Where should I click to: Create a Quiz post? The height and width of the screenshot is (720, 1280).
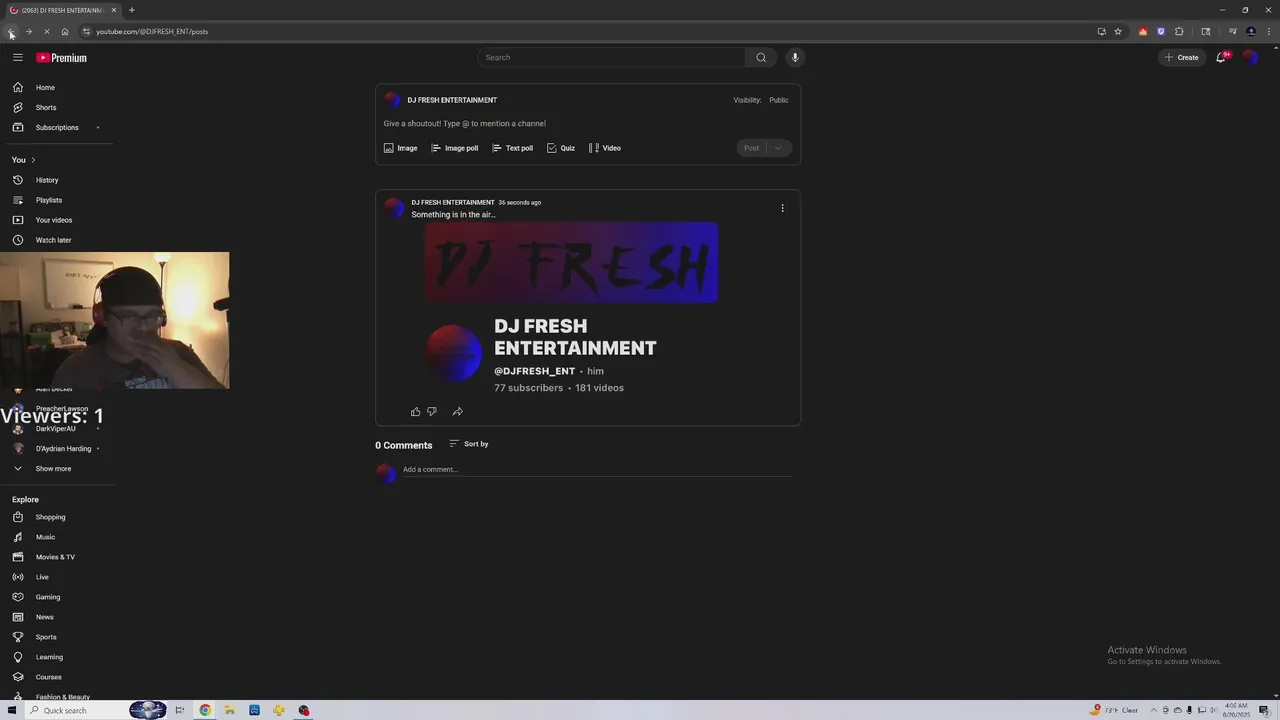tap(561, 148)
